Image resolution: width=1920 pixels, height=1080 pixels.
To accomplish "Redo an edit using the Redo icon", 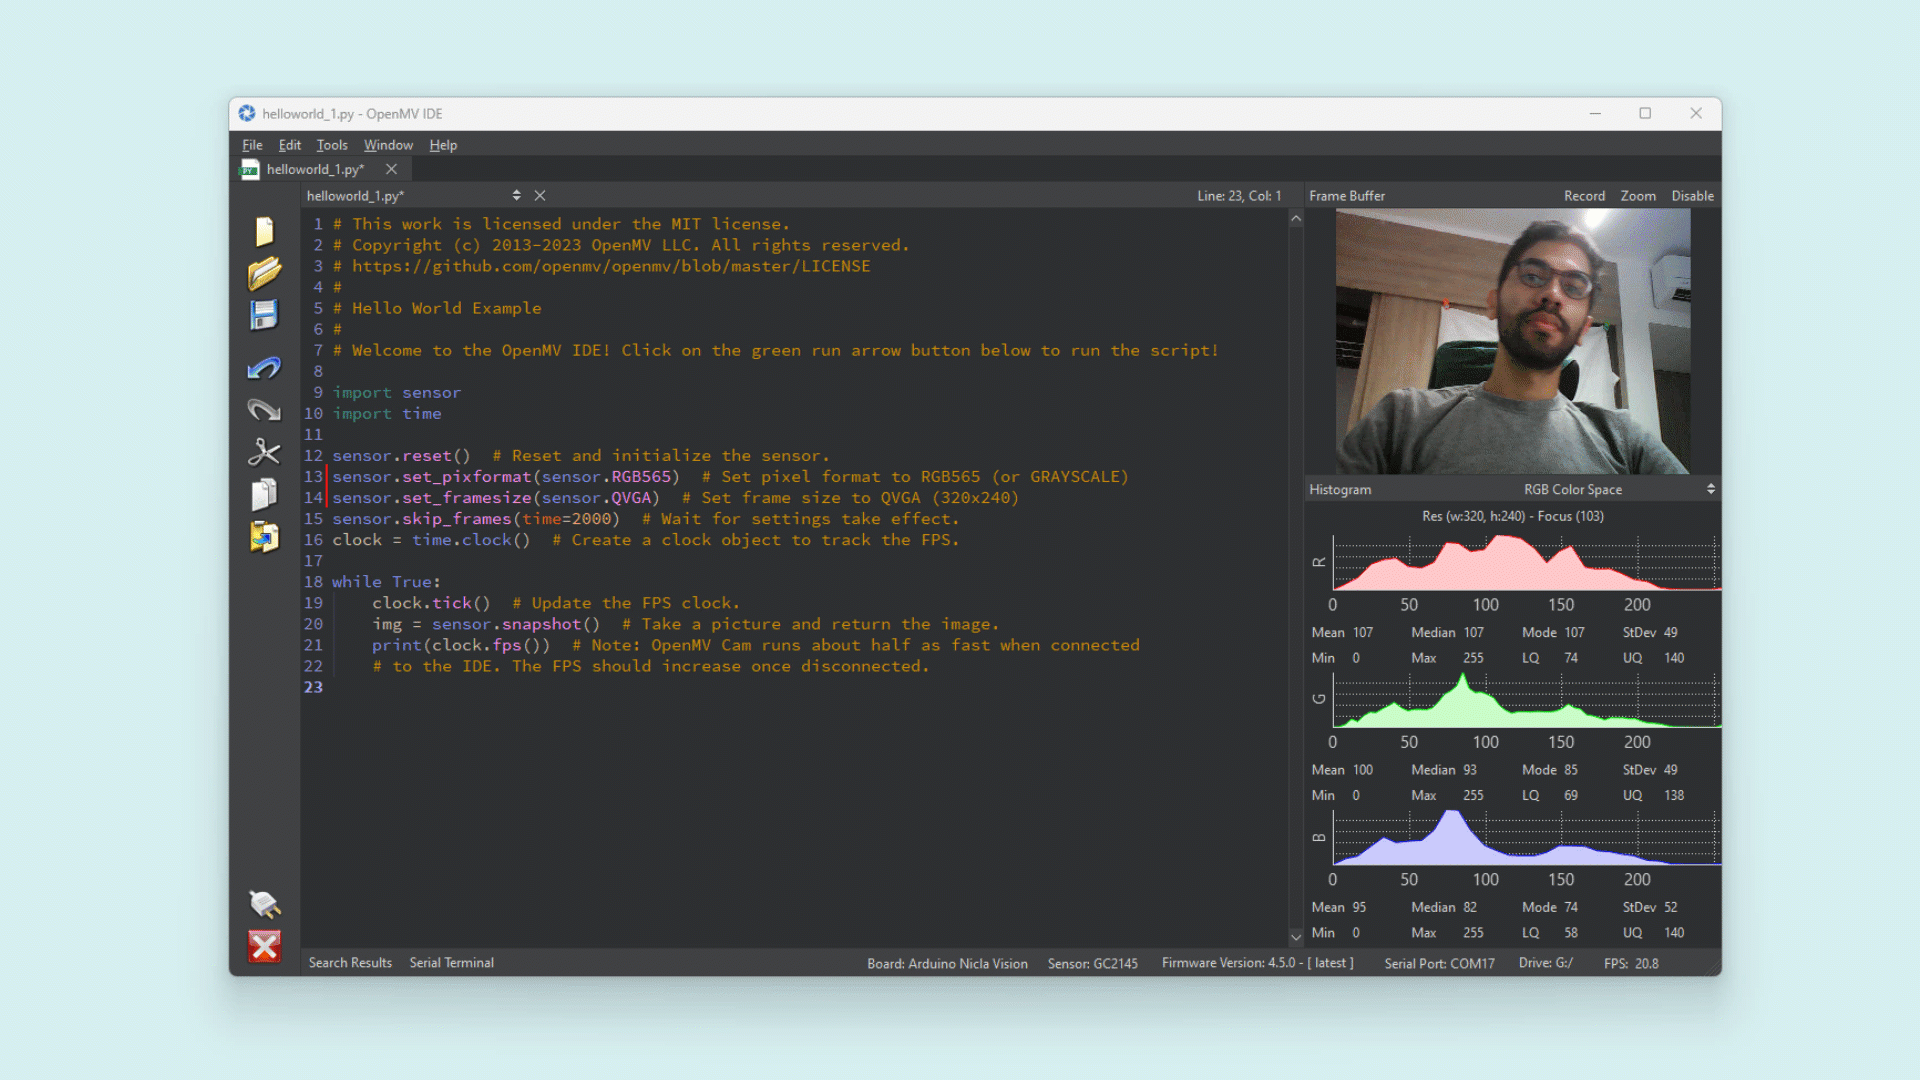I will click(x=263, y=410).
